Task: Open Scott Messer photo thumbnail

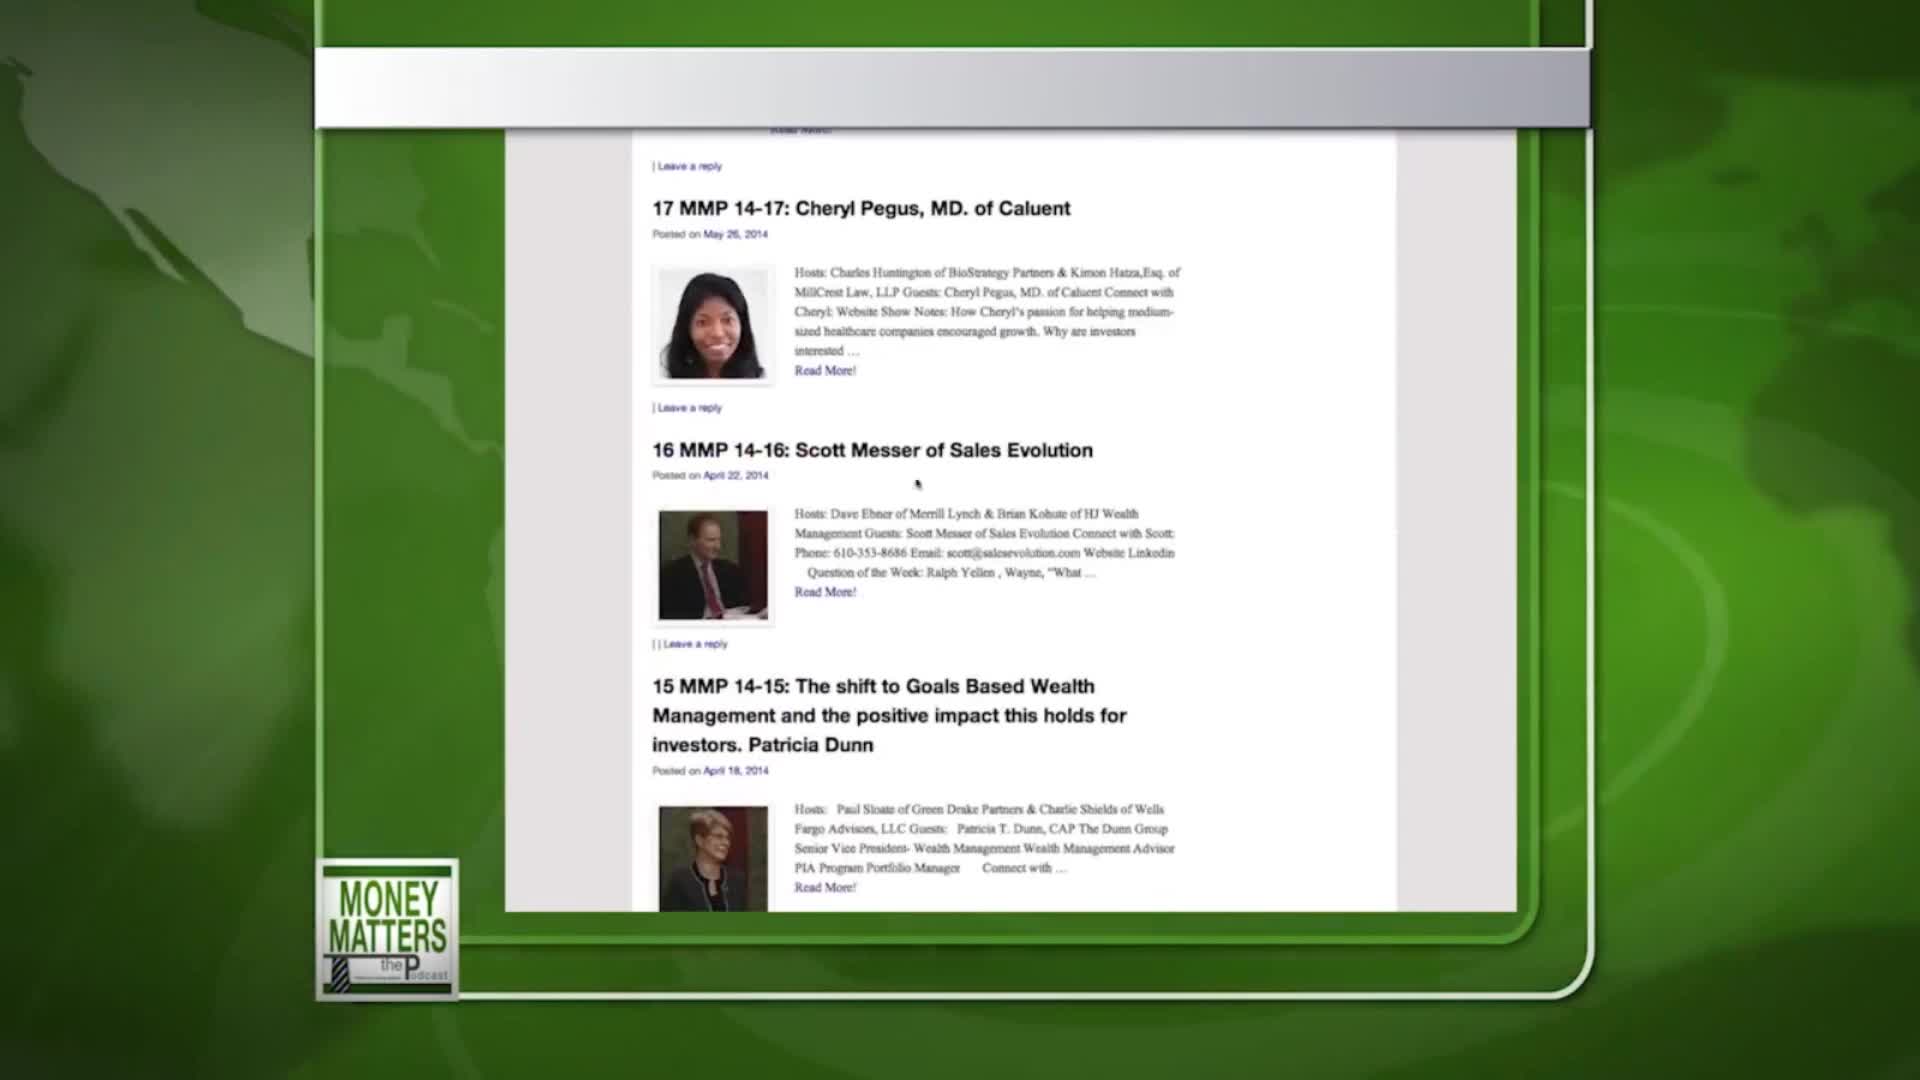Action: pyautogui.click(x=713, y=565)
